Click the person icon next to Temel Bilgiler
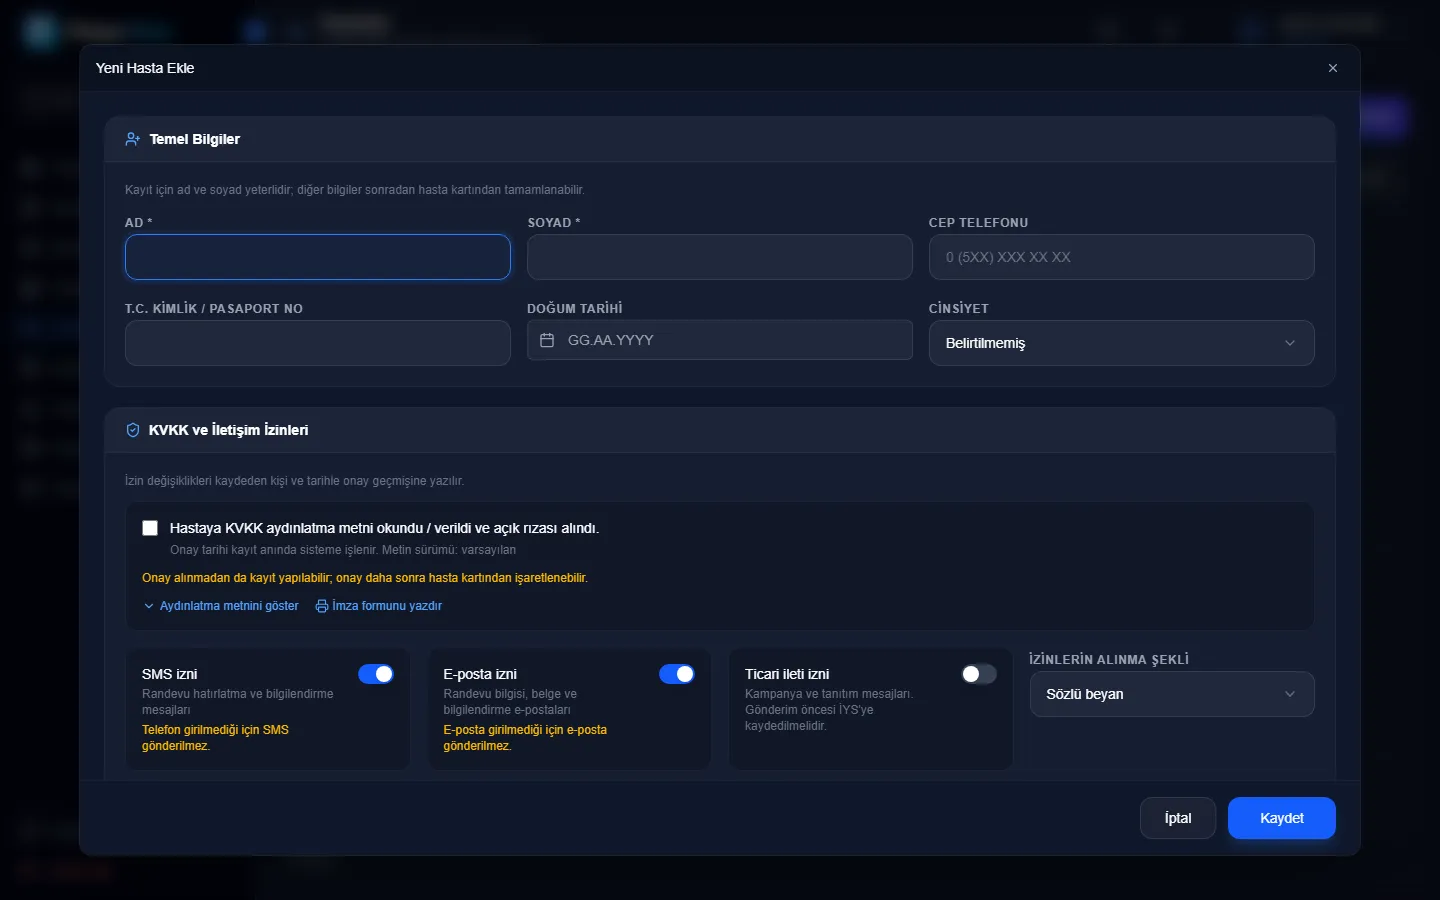Screen dimensions: 1440x900 [132, 139]
